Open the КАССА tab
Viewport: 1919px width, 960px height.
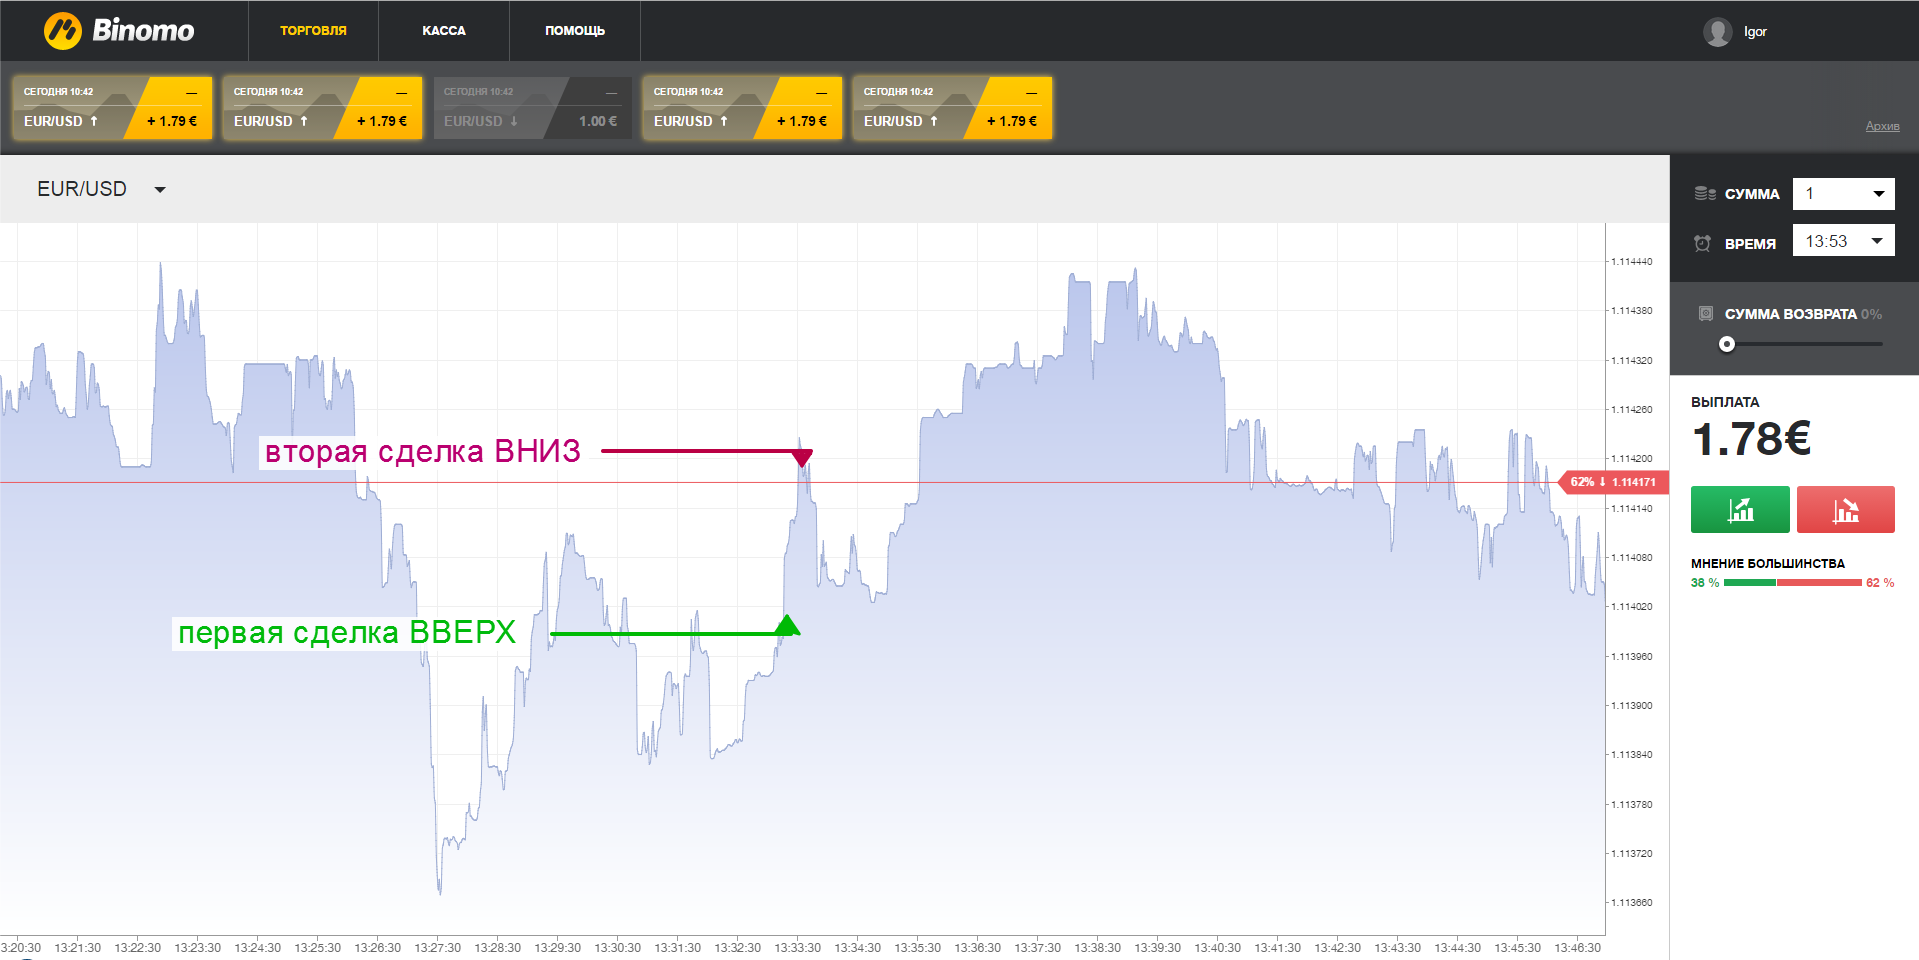pos(444,31)
